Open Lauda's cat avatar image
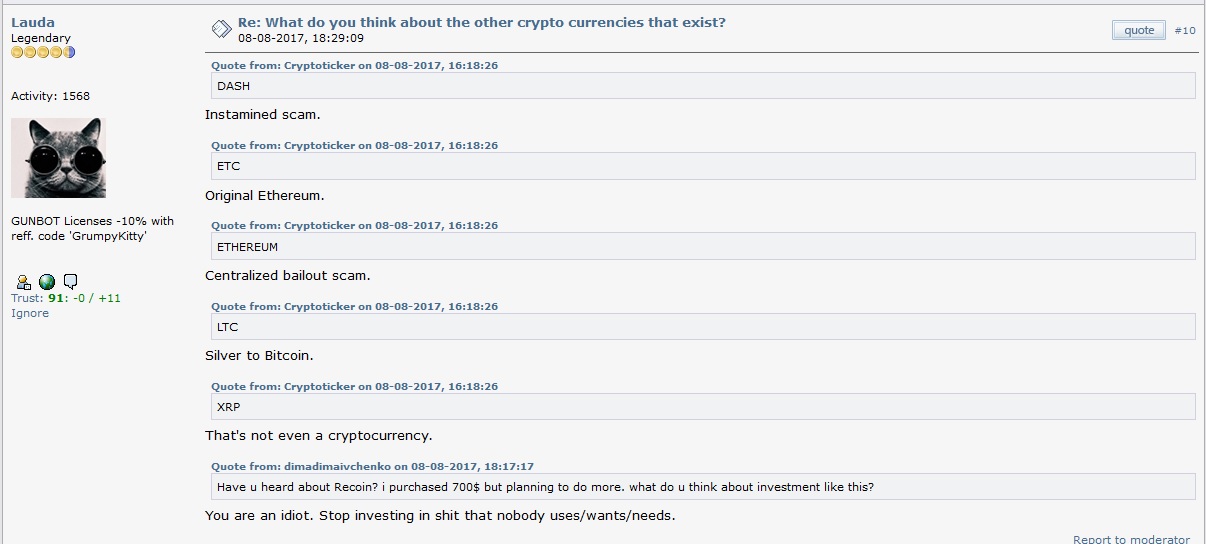This screenshot has height=544, width=1206. click(58, 158)
